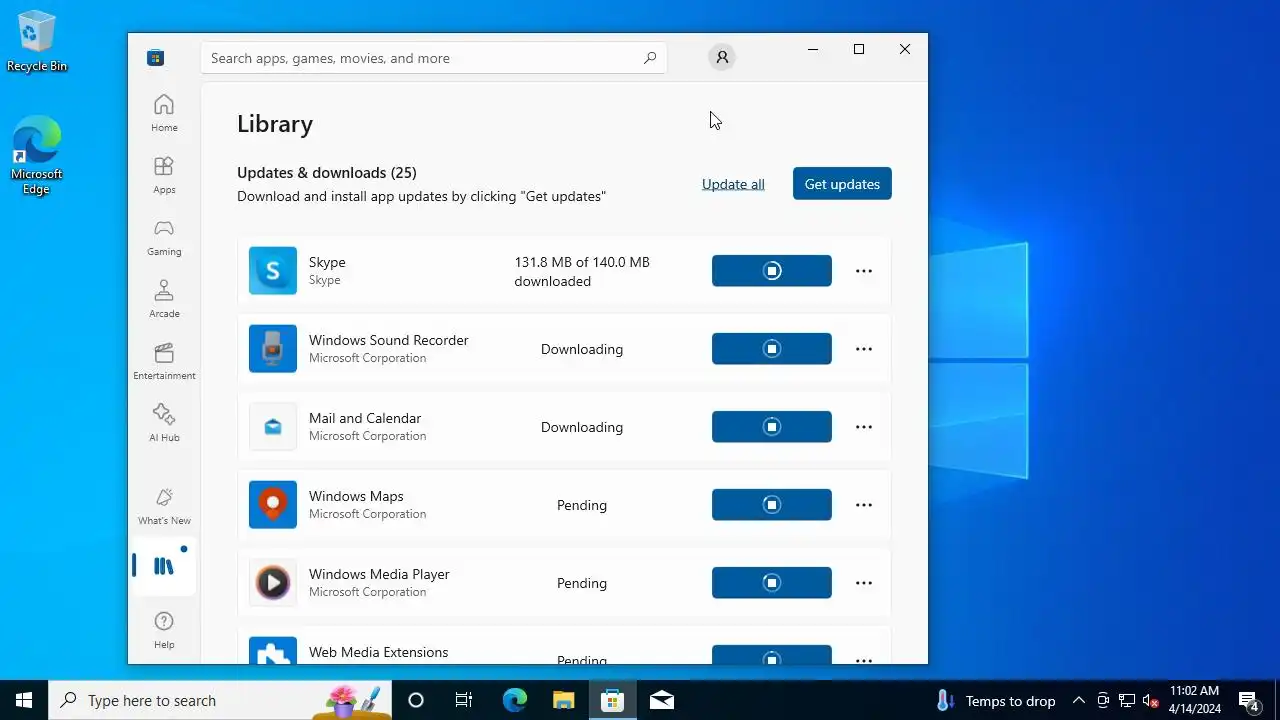The image size is (1280, 720).
Task: Click the search magnifier icon in Store
Action: click(650, 58)
